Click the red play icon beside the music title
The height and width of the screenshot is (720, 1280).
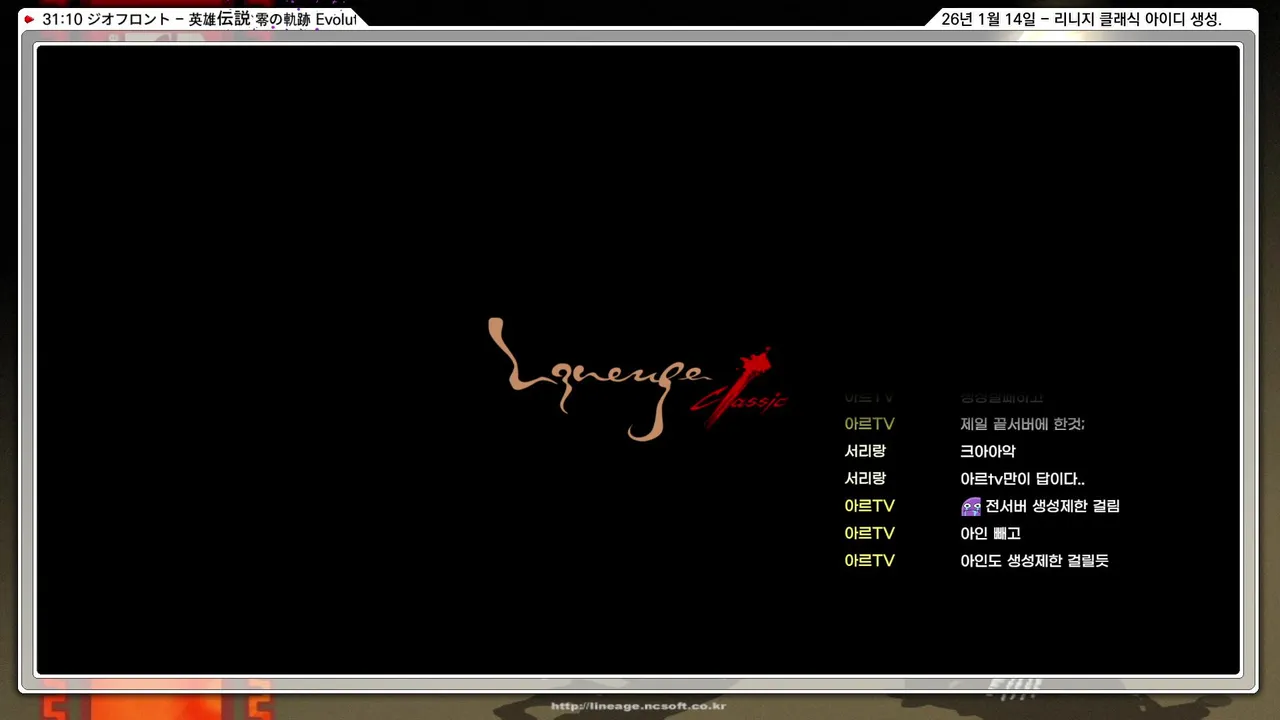[x=29, y=19]
